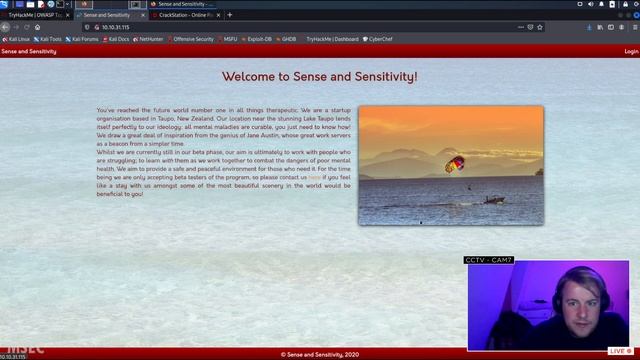Viewport: 640px width, 360px height.
Task: Click the blue browser window close button
Action: pyautogui.click(x=636, y=15)
